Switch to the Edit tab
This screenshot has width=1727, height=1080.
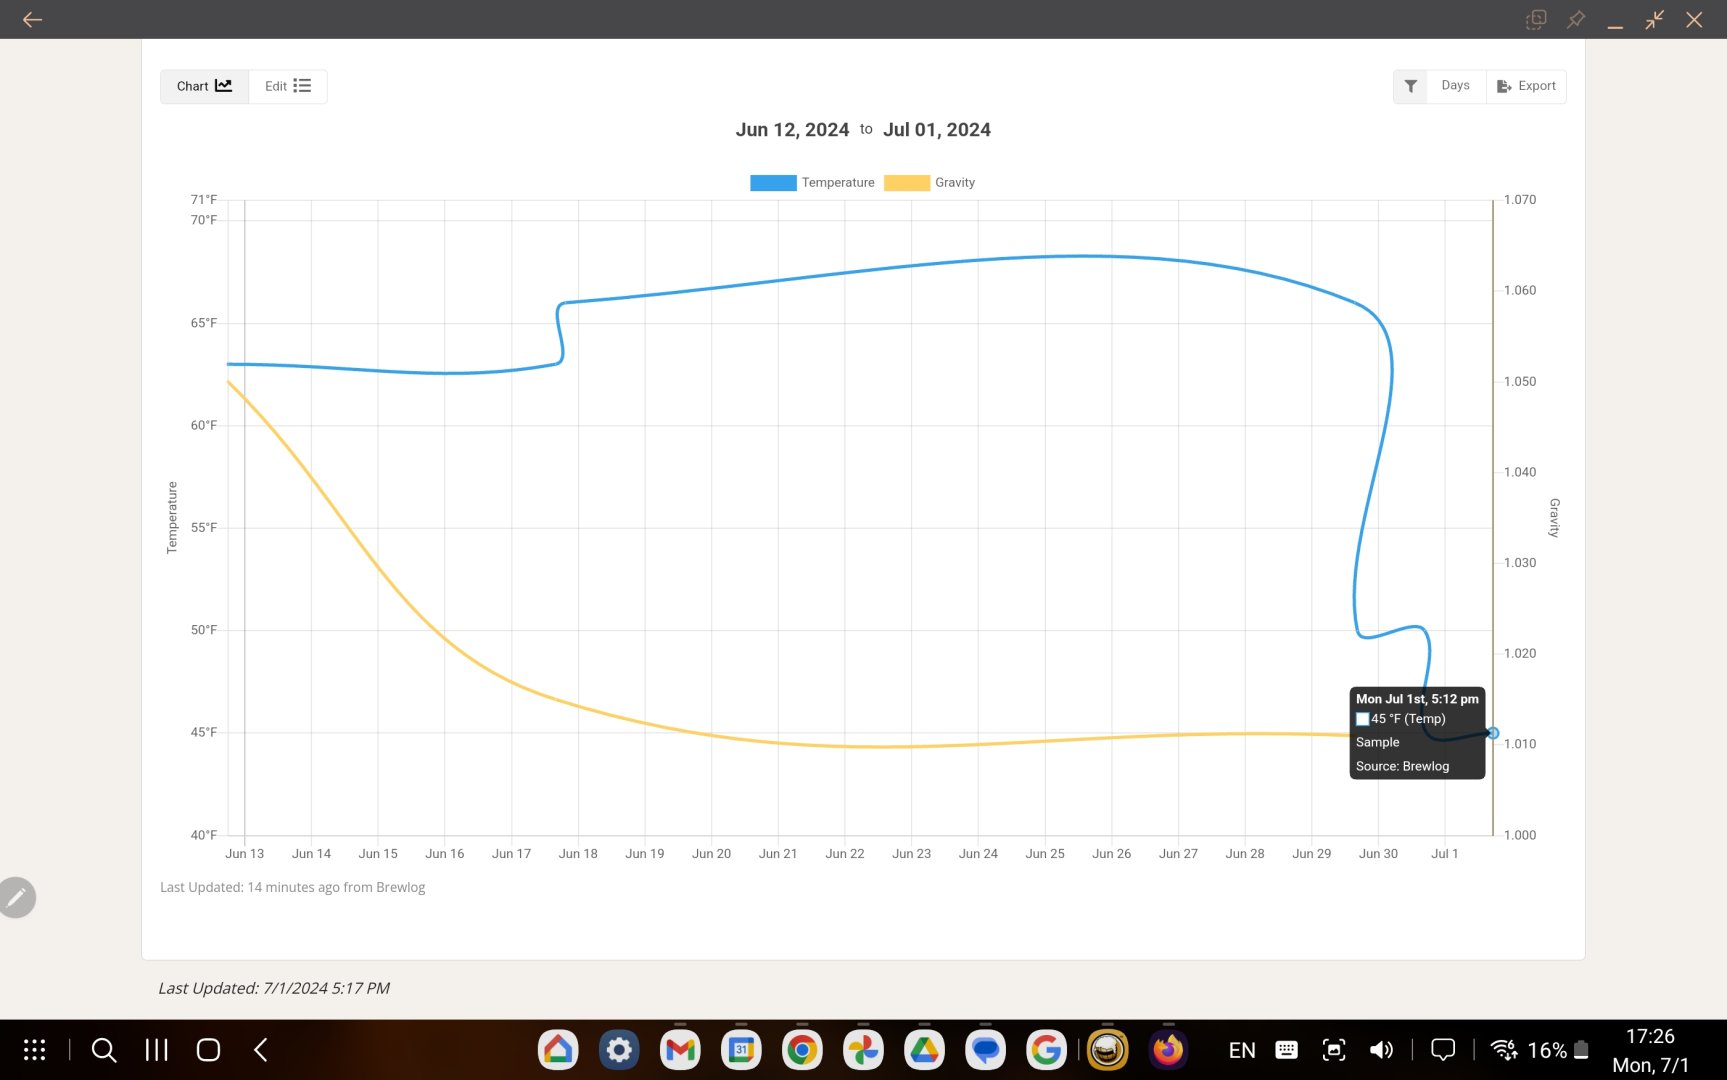288,86
